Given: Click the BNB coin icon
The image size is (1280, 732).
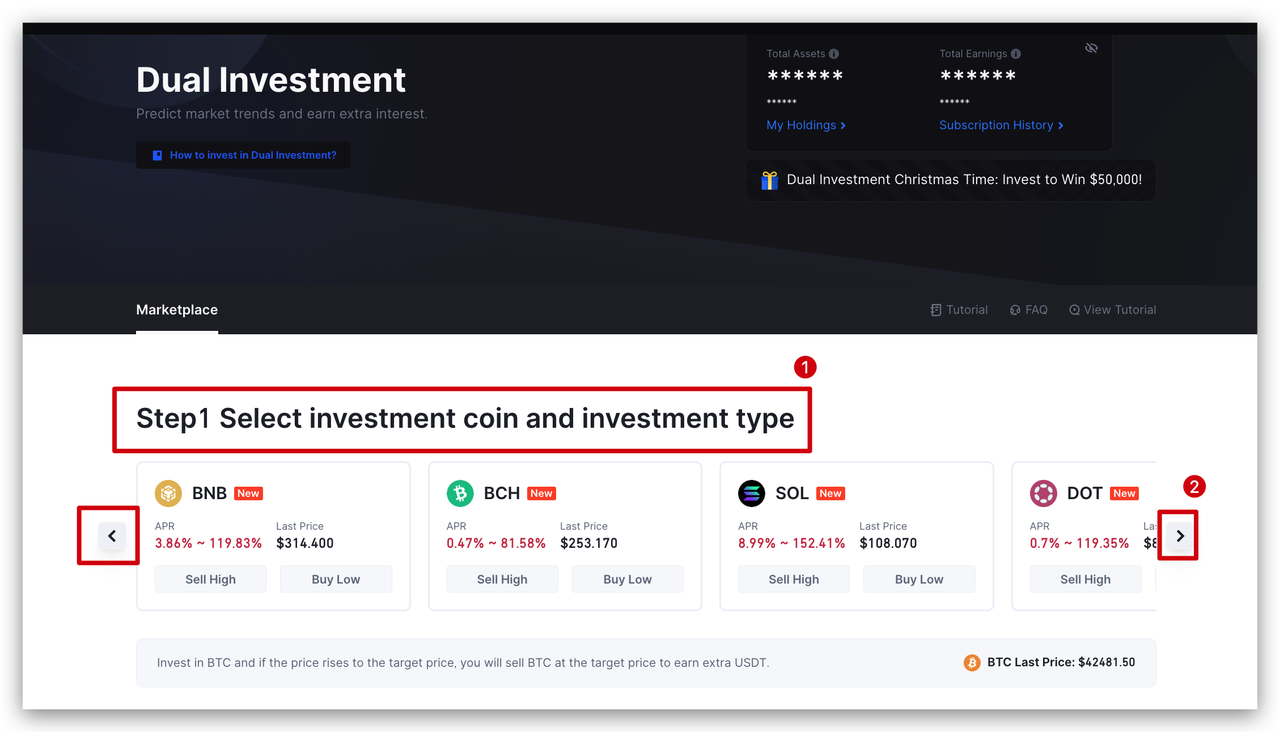Looking at the screenshot, I should point(168,493).
